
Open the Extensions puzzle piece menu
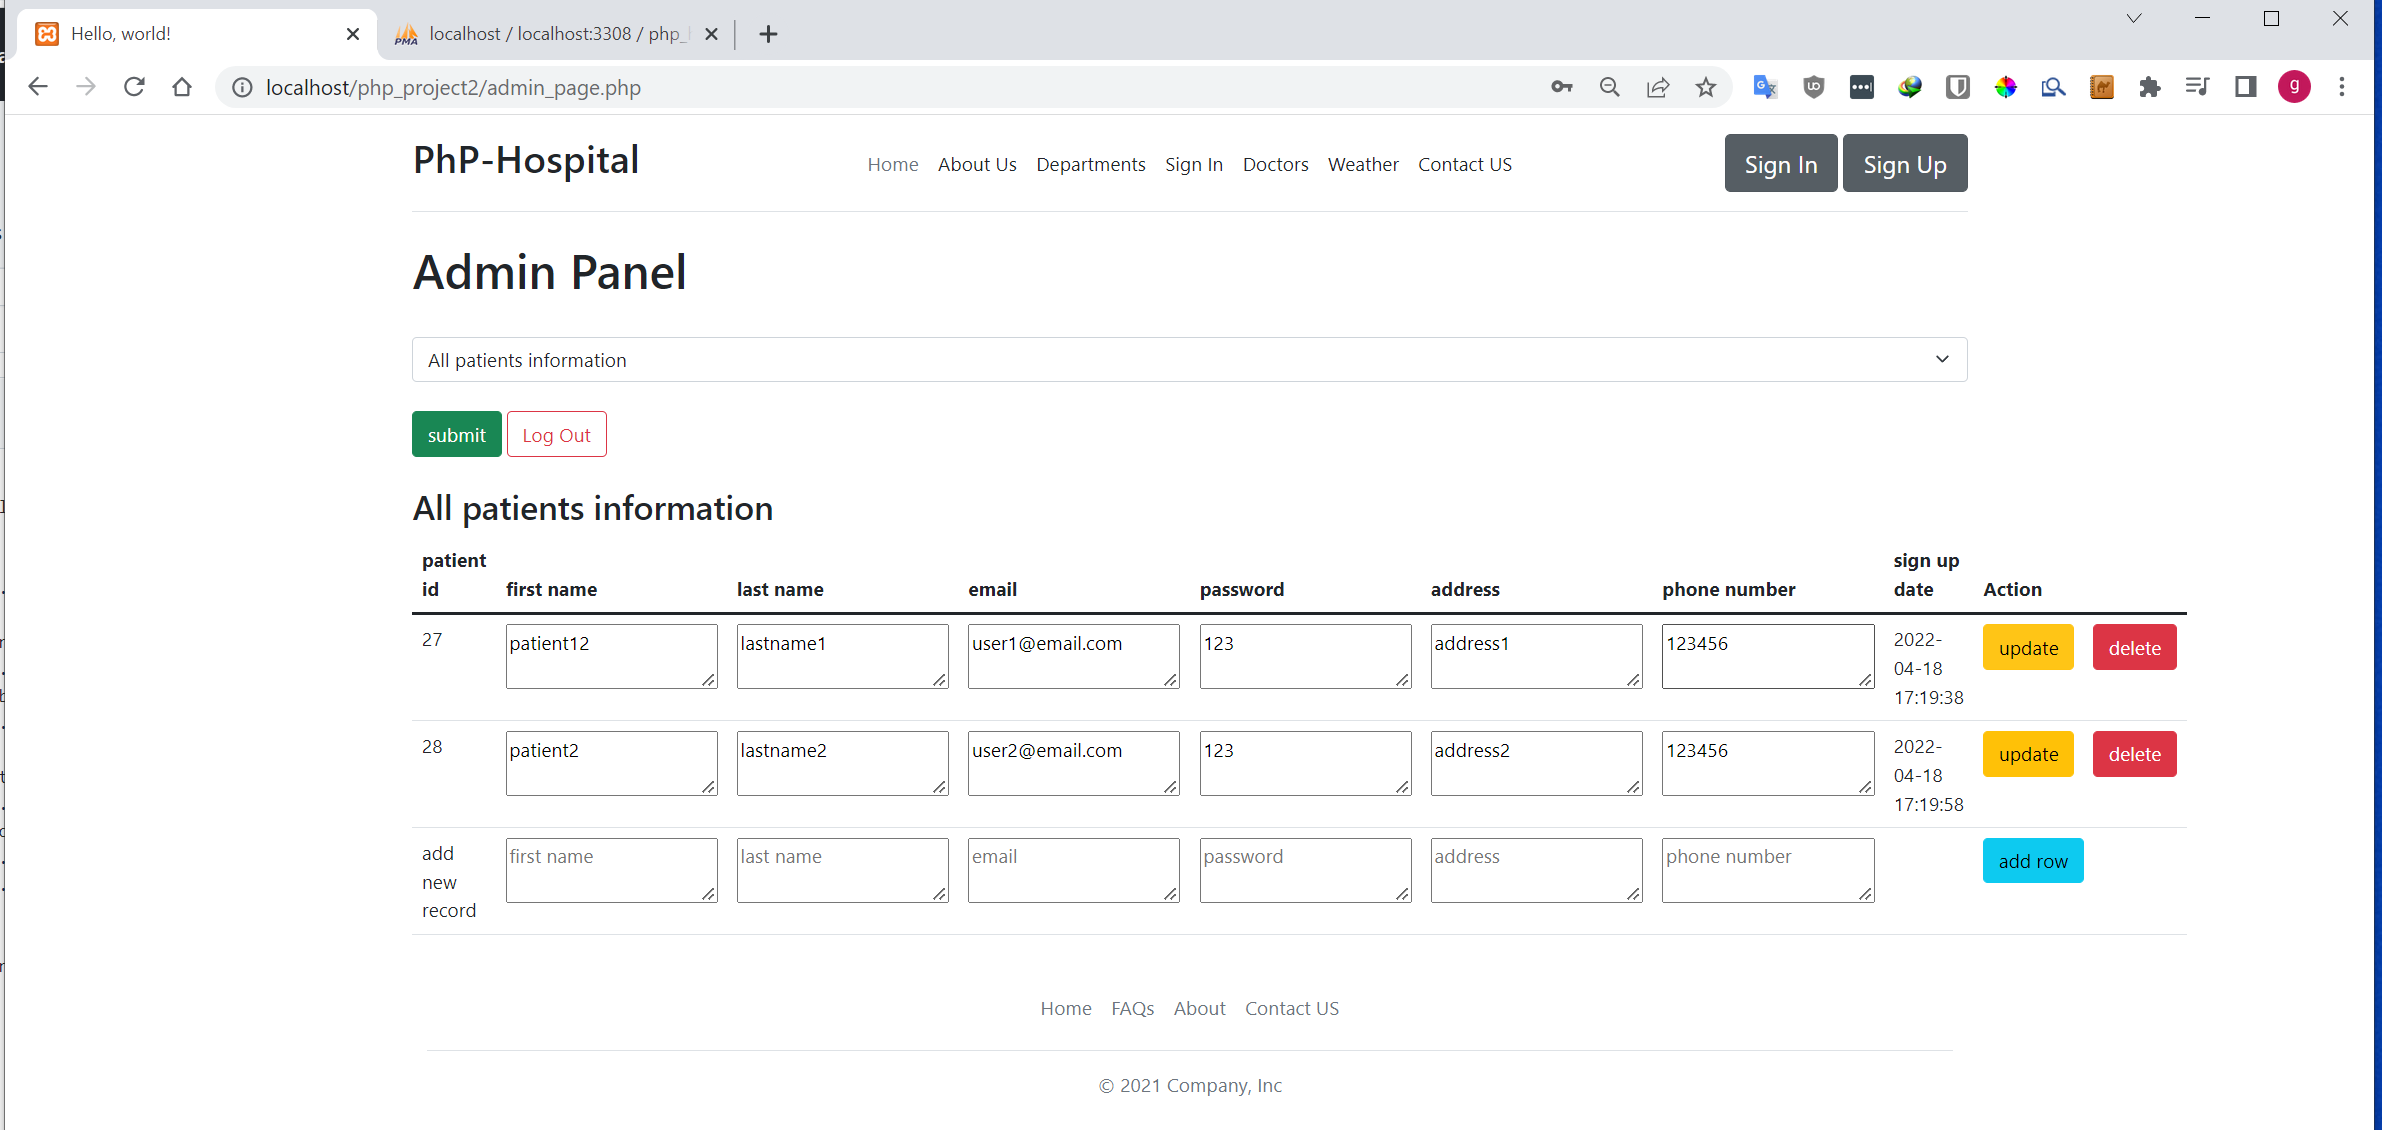(2150, 87)
